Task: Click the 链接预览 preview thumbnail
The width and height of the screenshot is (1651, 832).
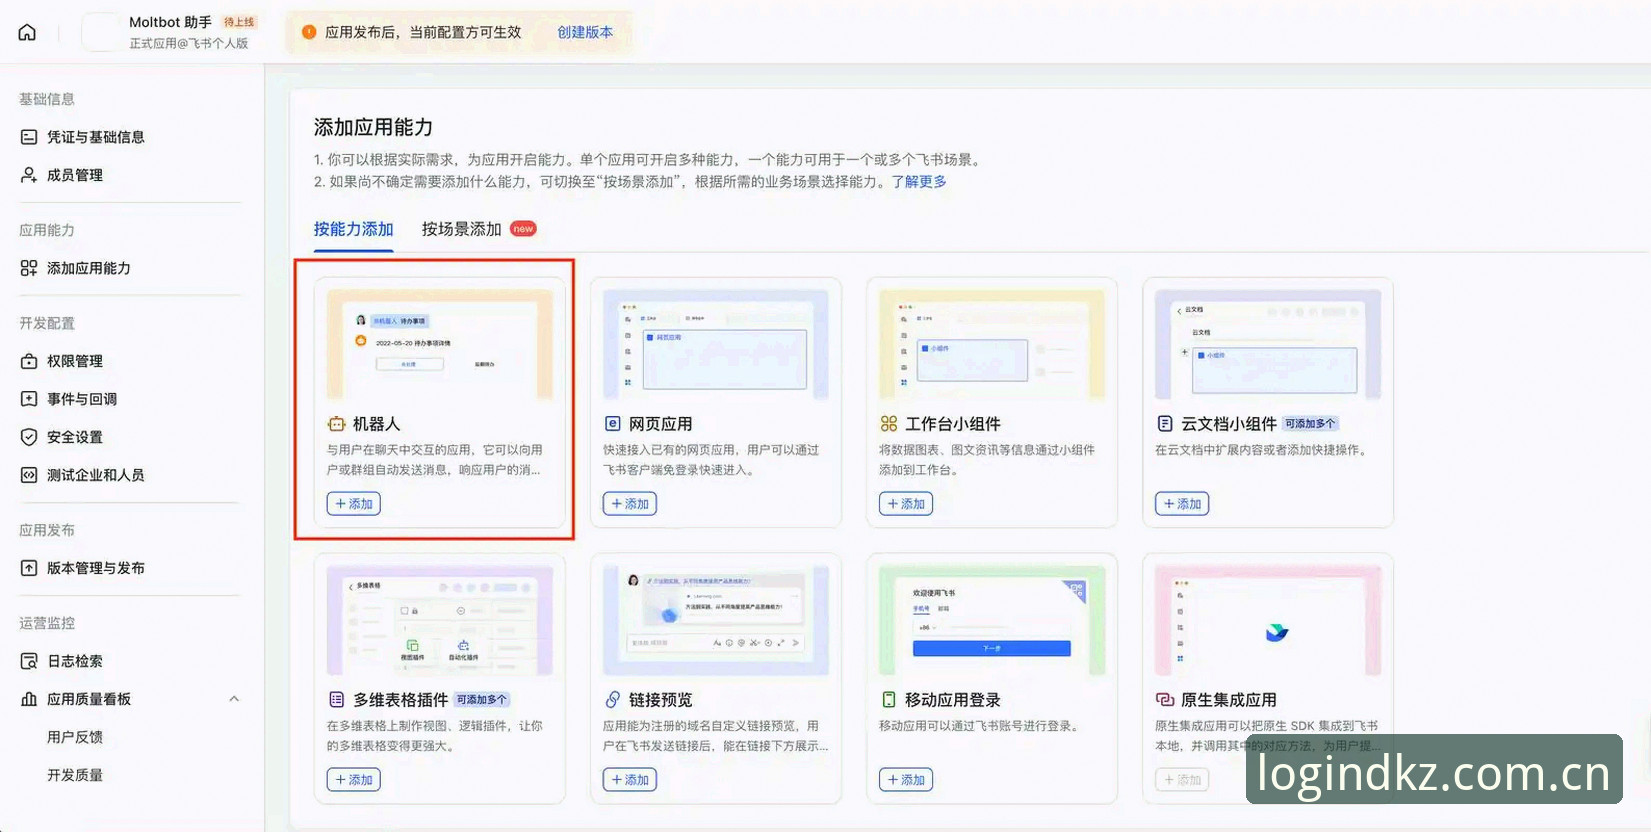Action: click(716, 621)
